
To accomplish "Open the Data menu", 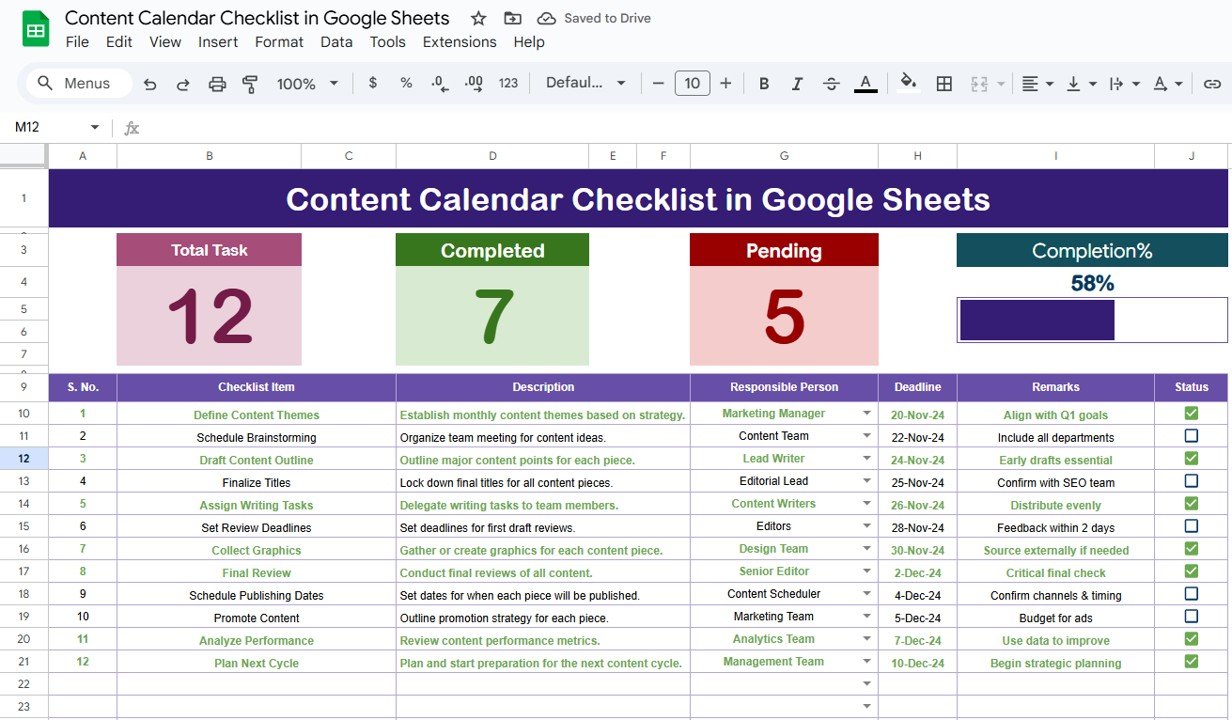I will [x=336, y=42].
